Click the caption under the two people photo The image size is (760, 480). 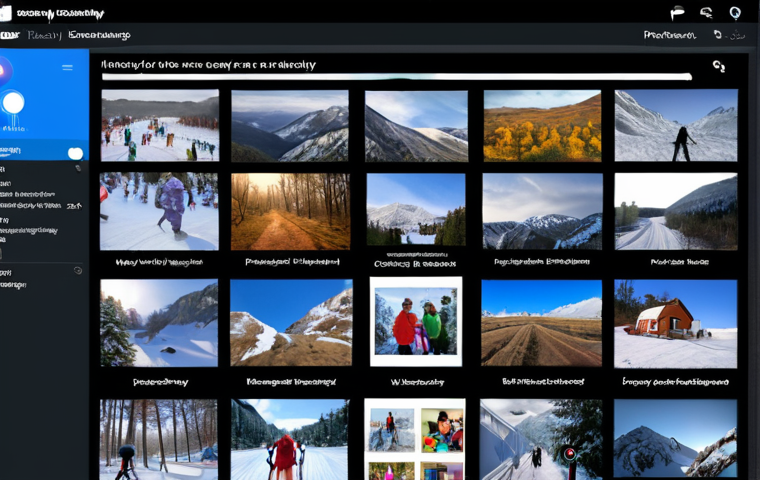[417, 382]
